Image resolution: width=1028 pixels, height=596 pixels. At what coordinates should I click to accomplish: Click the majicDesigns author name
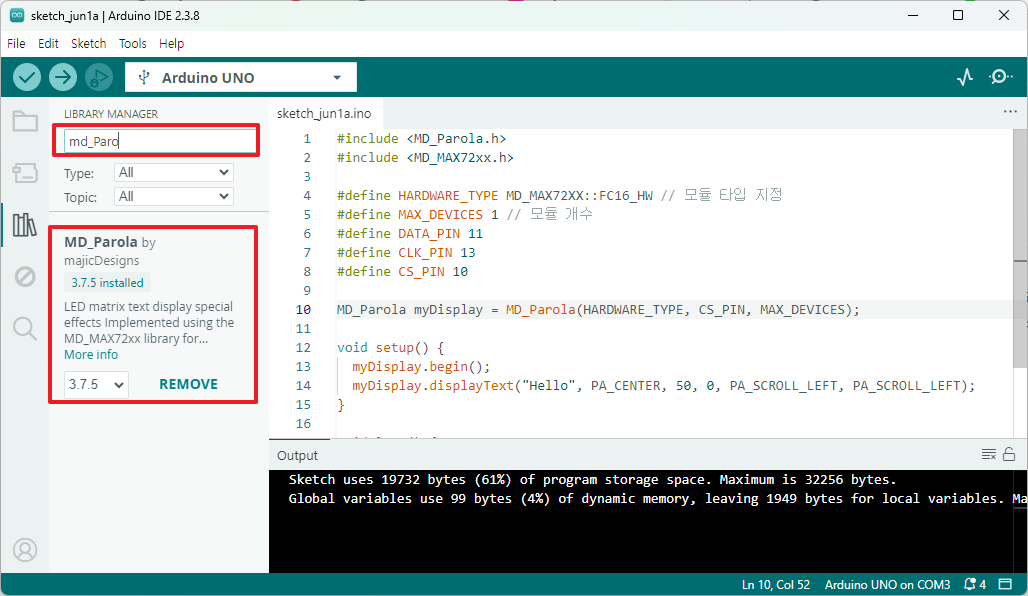102,260
